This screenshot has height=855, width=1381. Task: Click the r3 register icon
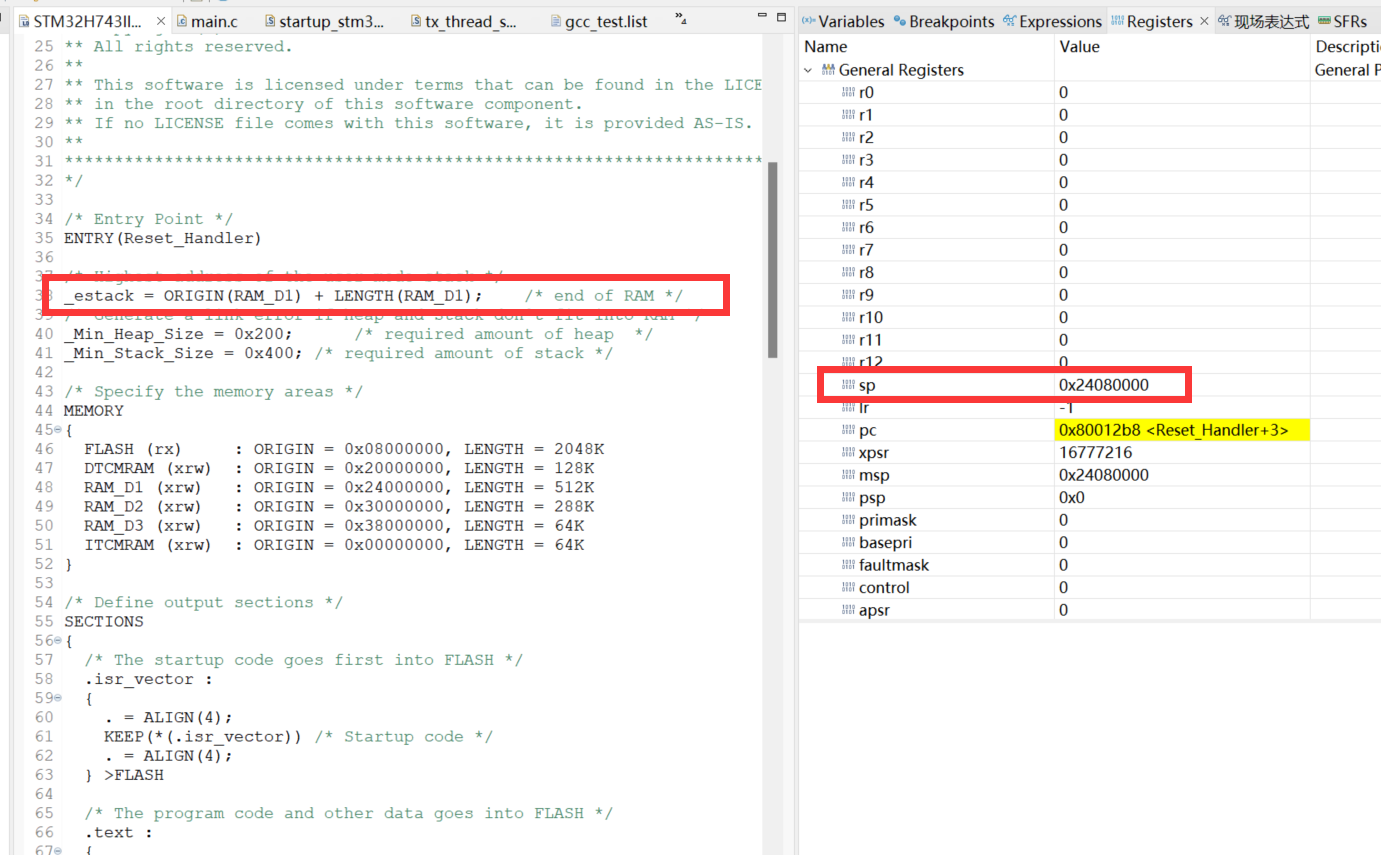pos(848,160)
